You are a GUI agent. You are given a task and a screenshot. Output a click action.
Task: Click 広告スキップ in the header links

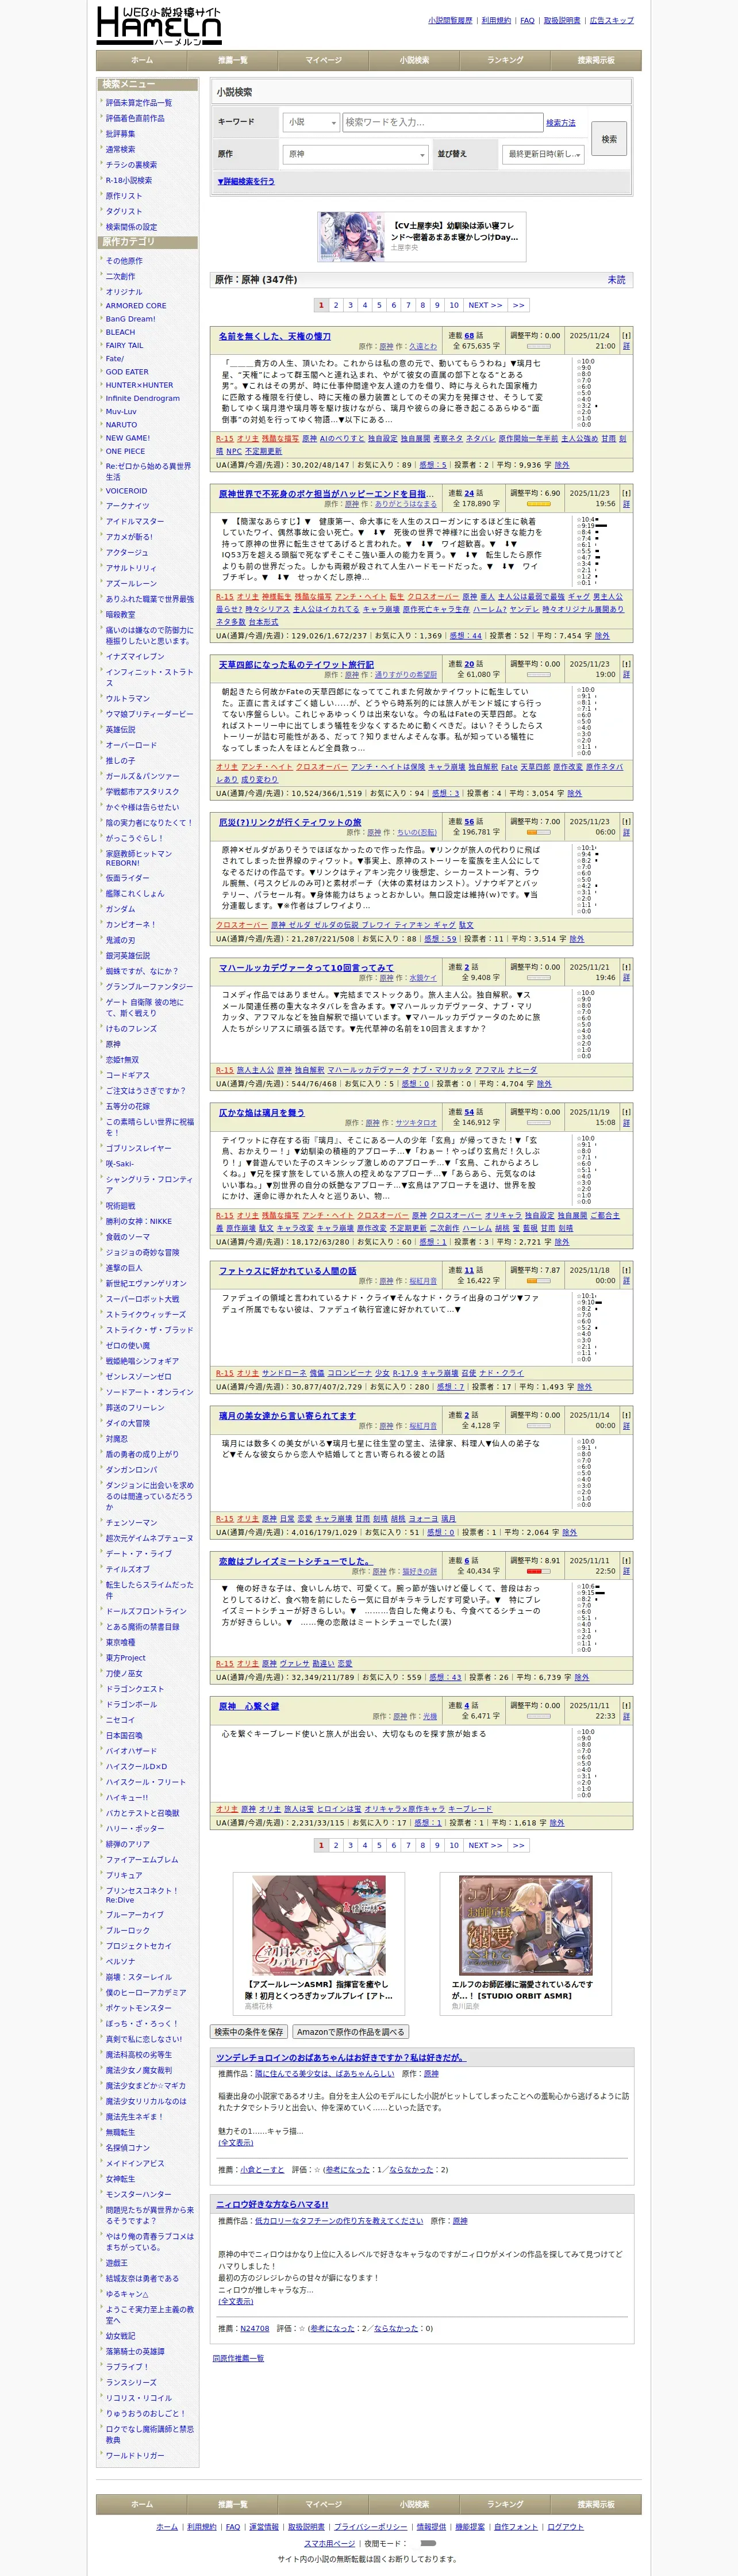point(612,20)
